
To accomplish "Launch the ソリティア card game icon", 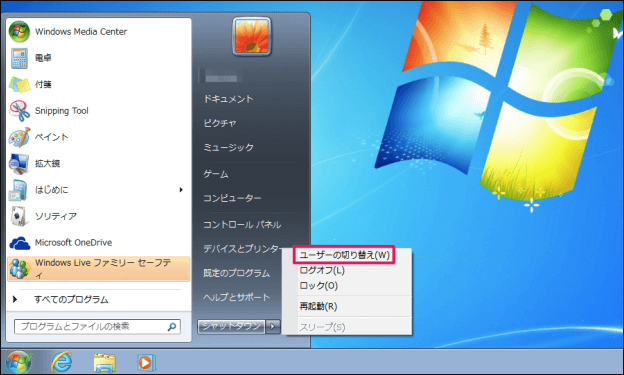I will [19, 216].
